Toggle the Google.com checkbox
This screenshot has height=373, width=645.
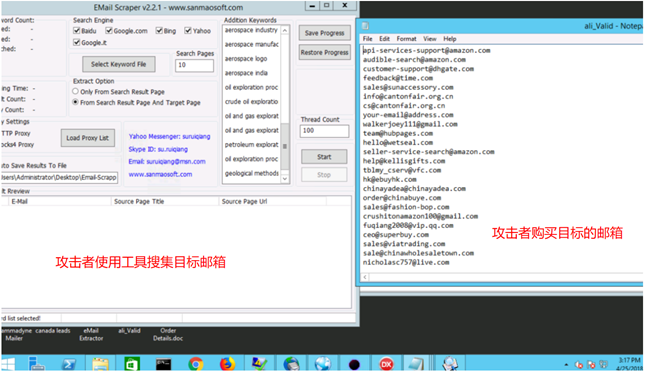[109, 30]
